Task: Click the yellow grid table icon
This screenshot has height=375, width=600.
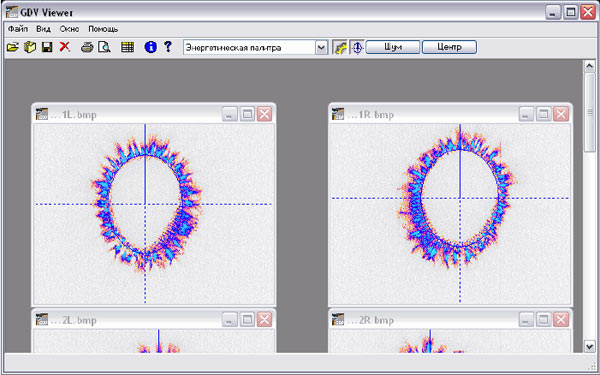Action: coord(127,47)
